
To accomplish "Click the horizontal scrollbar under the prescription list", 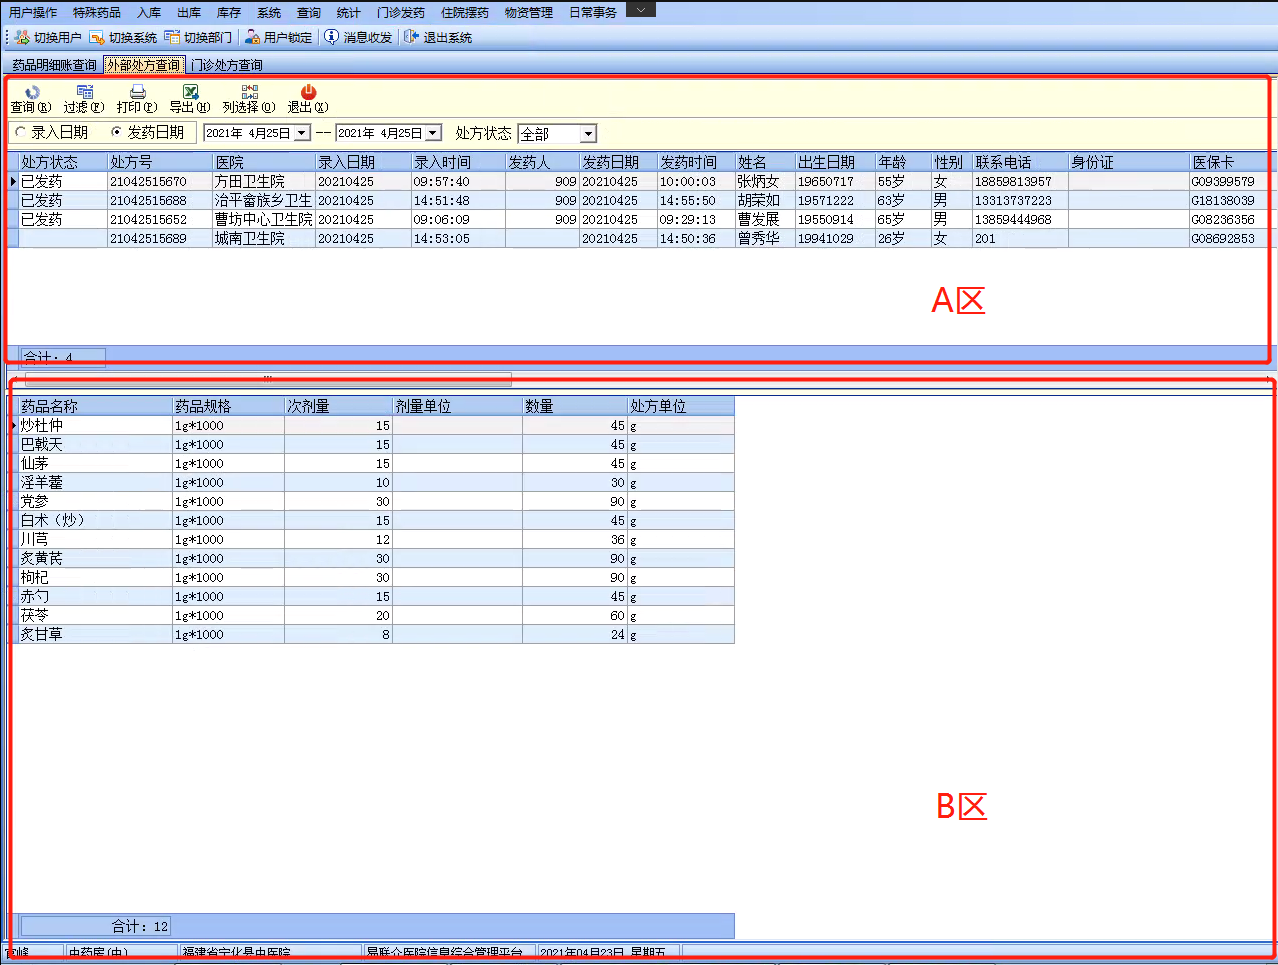I will [268, 379].
